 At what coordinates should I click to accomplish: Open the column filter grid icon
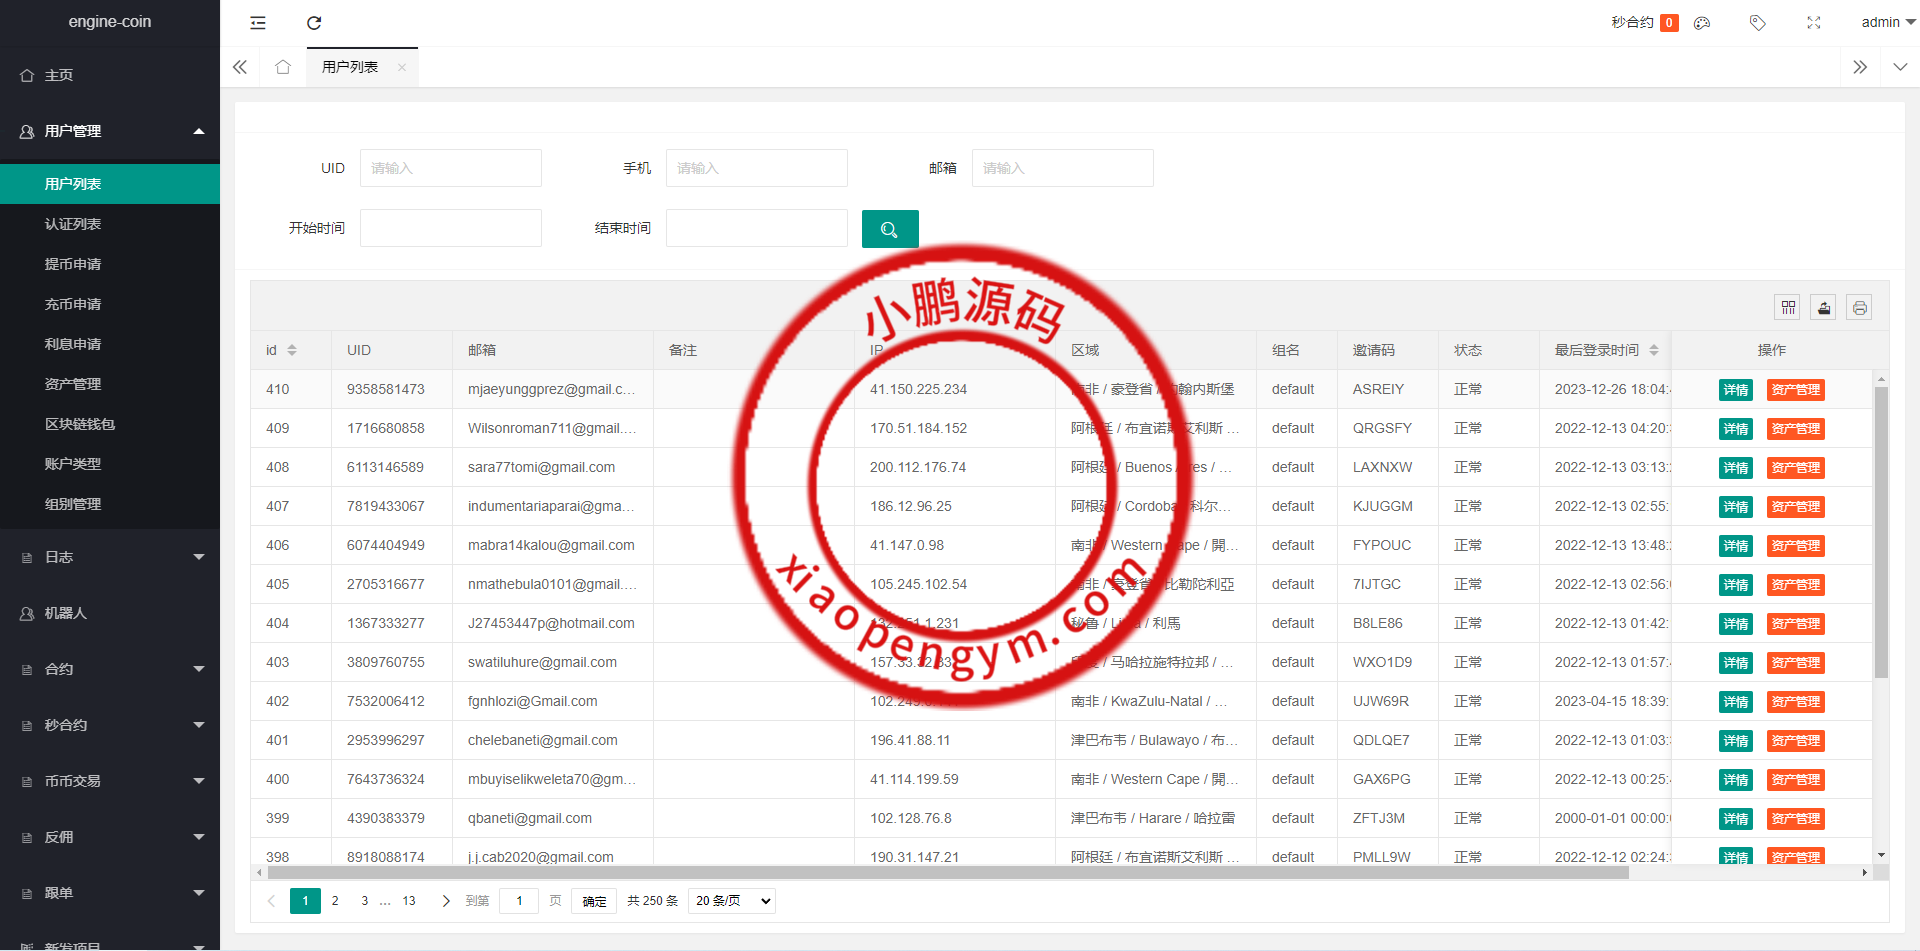(x=1788, y=308)
